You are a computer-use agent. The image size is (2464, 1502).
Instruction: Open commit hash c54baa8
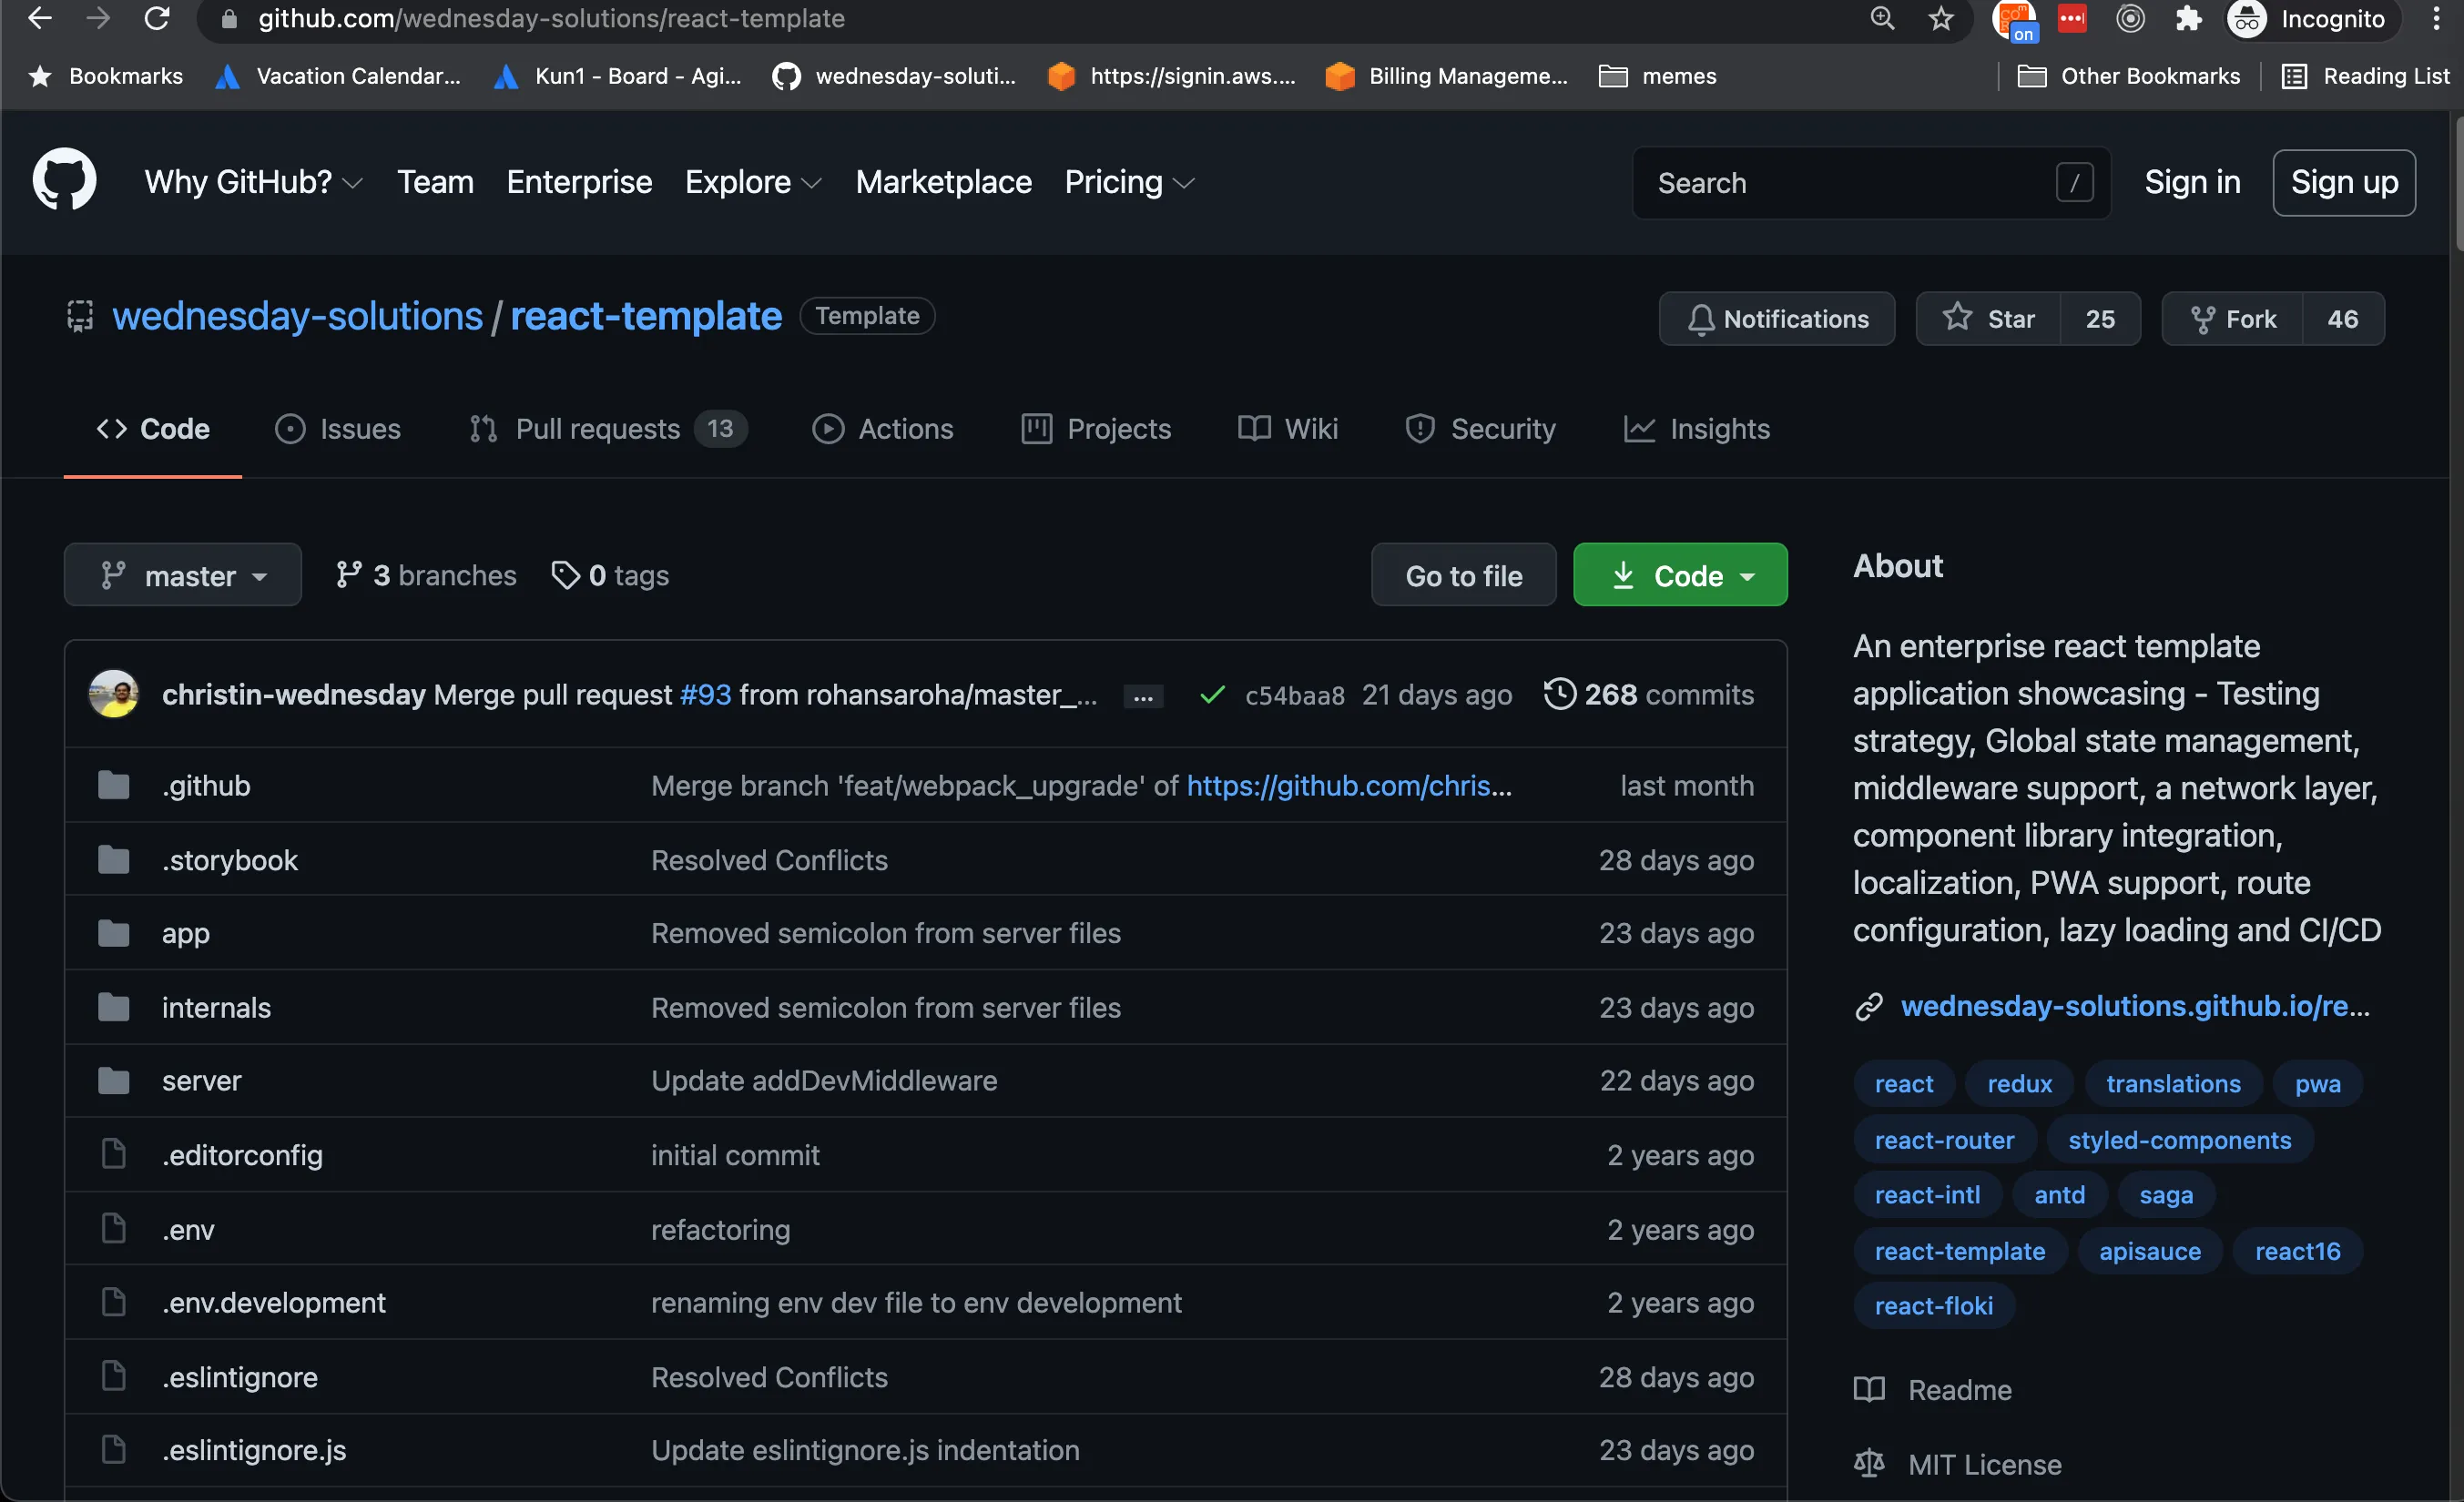[x=1294, y=695]
